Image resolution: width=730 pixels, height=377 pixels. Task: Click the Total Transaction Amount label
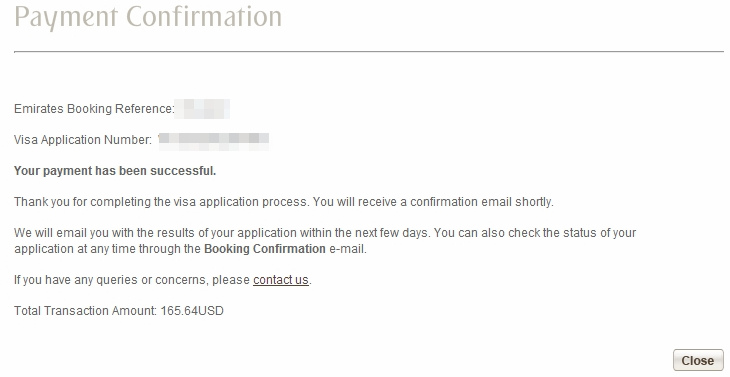85,310
